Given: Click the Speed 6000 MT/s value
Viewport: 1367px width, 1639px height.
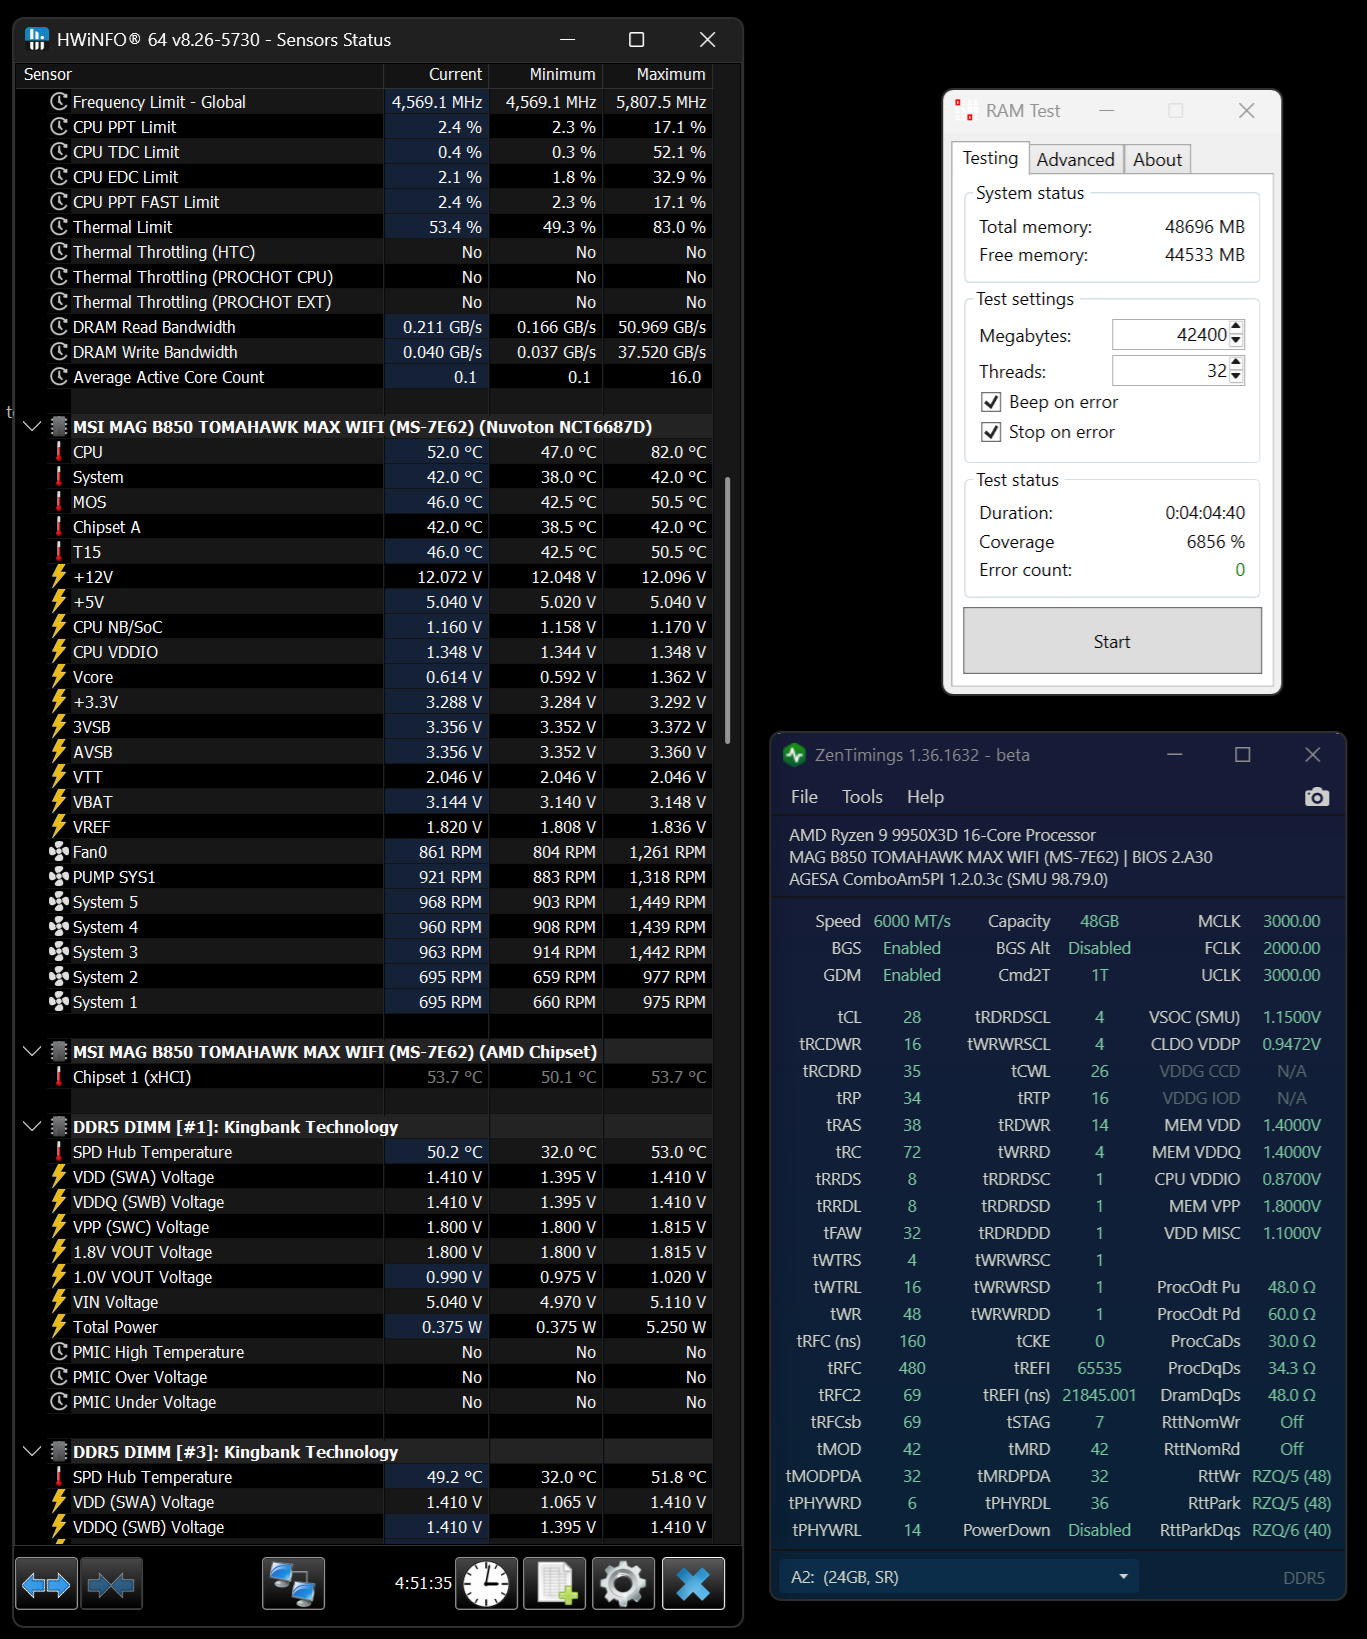Looking at the screenshot, I should click(x=912, y=921).
